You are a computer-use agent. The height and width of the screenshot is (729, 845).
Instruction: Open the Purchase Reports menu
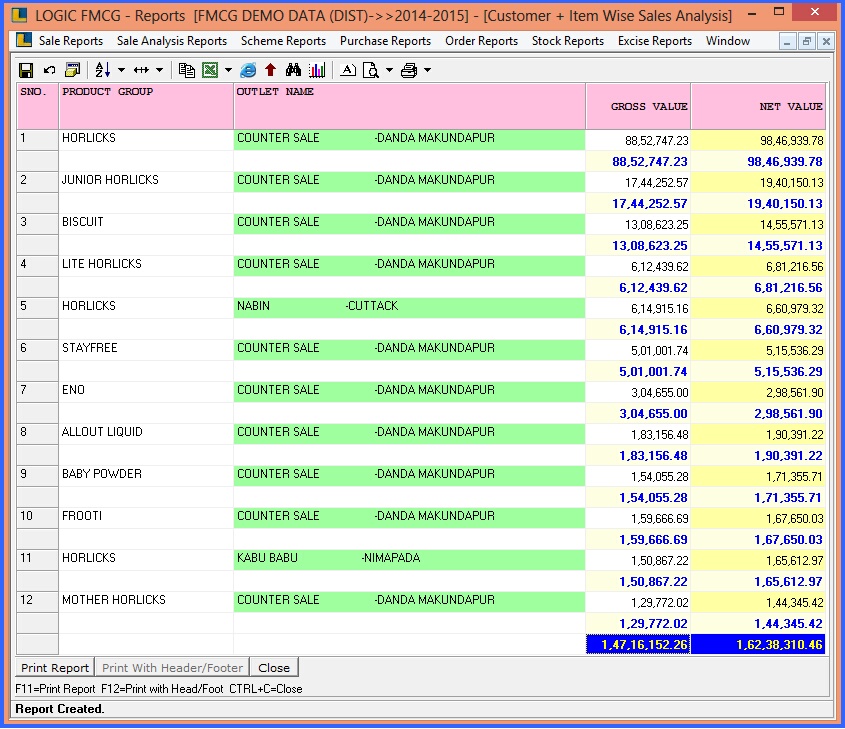point(385,41)
